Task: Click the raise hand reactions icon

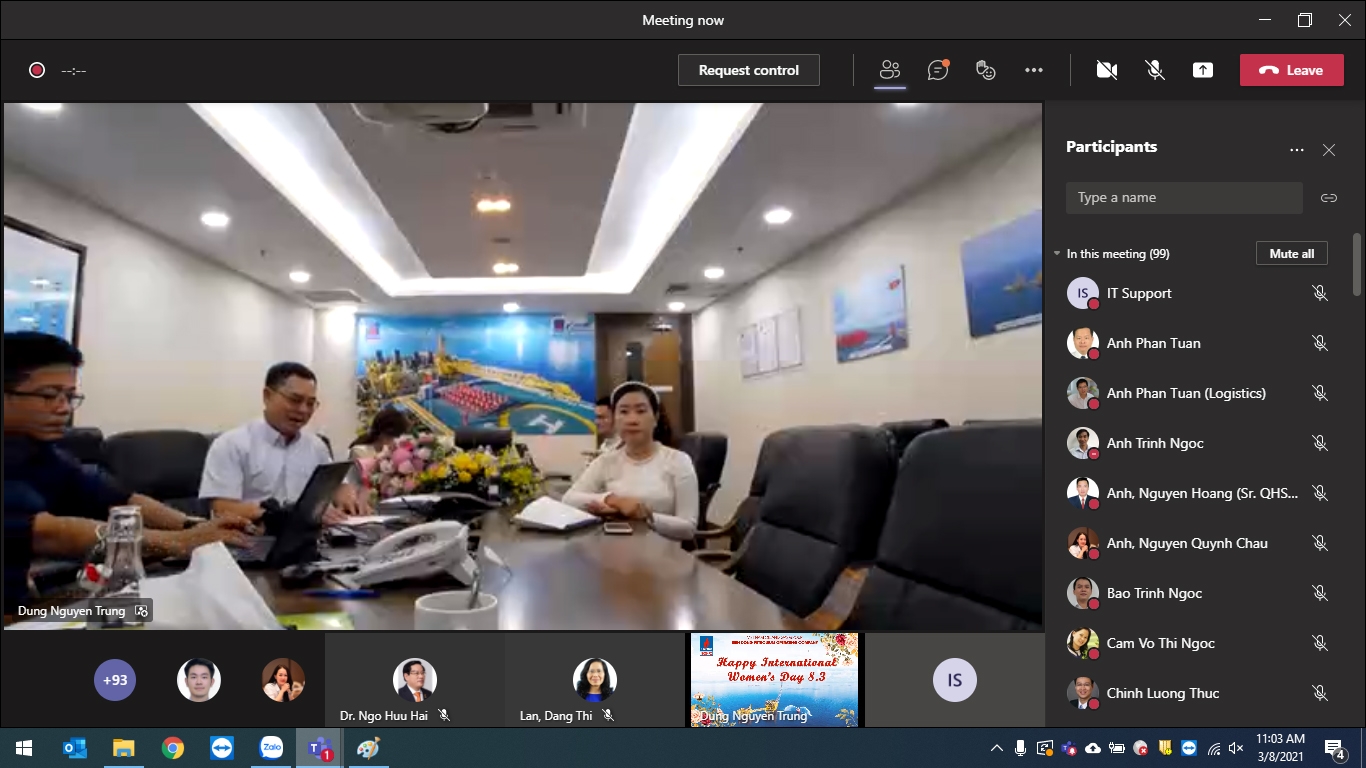Action: click(x=986, y=70)
